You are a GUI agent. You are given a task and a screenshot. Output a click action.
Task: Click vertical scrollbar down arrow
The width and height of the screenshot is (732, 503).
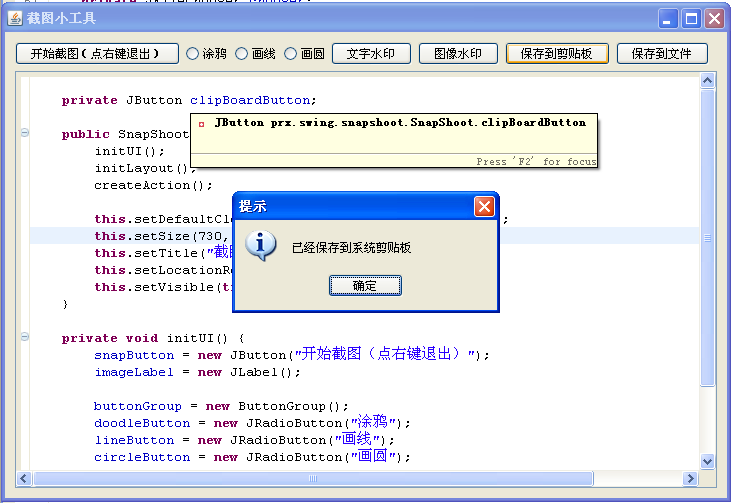(708, 461)
